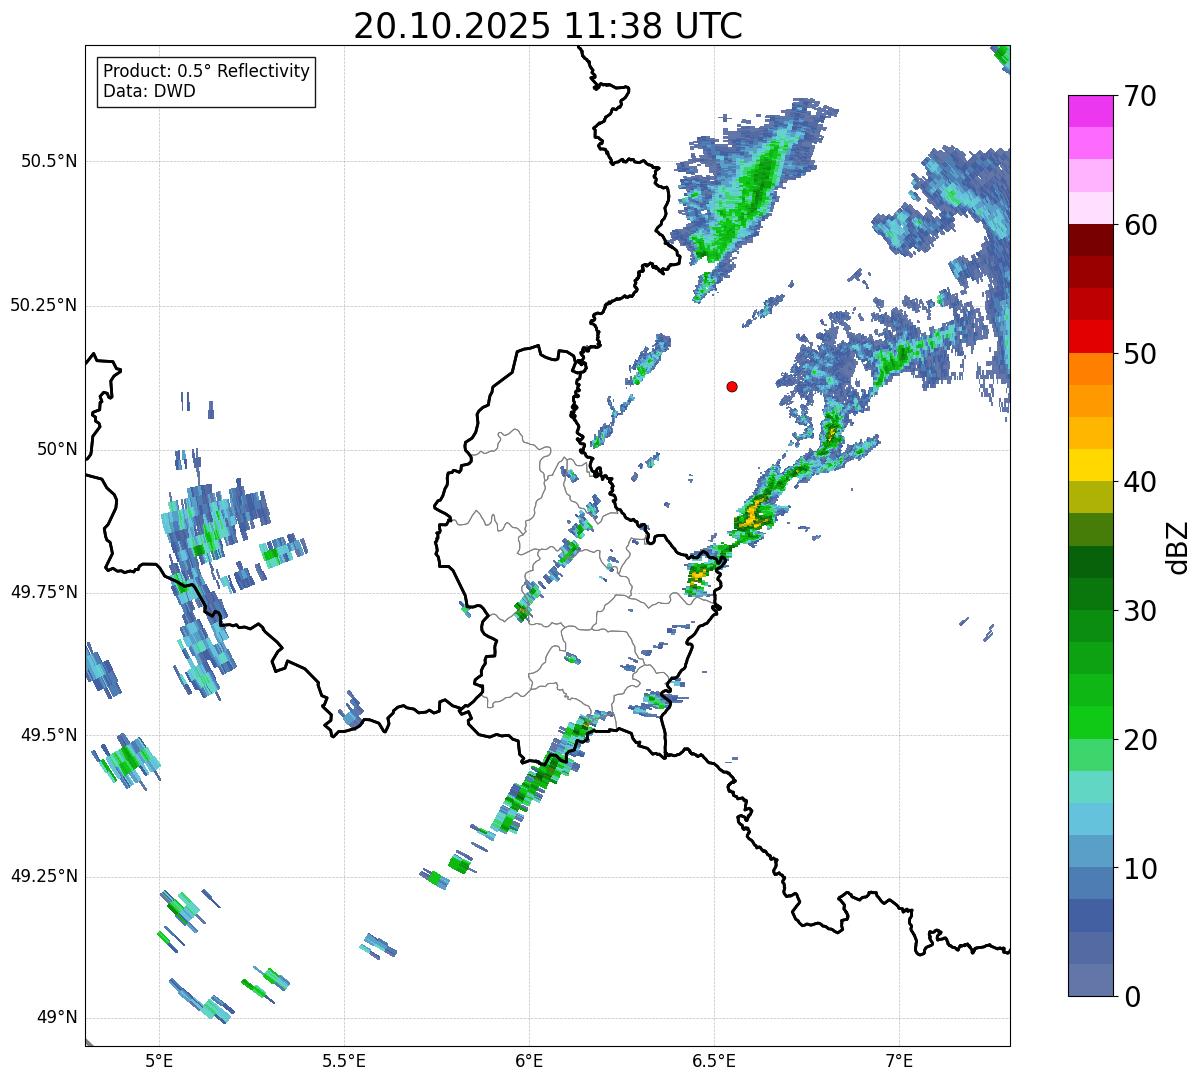Screen dimensions: 1202x1081
Task: Click the 49.25°N latitude label
Action: [x=43, y=876]
